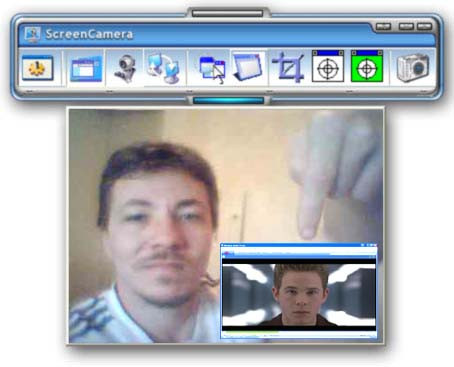The height and width of the screenshot is (367, 454).
Task: Click the glowing blue bar below the toolbar
Action: tap(228, 100)
